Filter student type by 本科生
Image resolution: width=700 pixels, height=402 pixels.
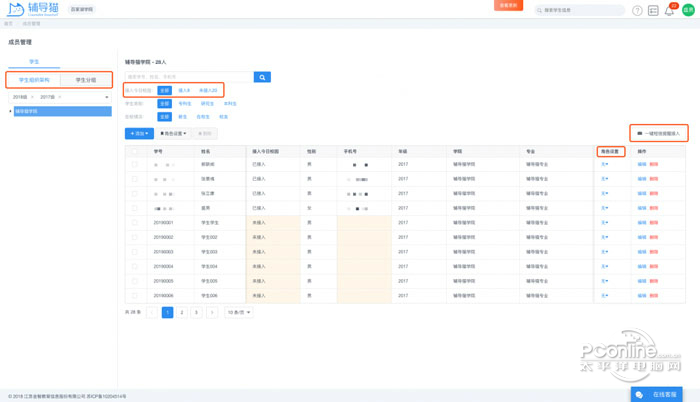tap(230, 104)
